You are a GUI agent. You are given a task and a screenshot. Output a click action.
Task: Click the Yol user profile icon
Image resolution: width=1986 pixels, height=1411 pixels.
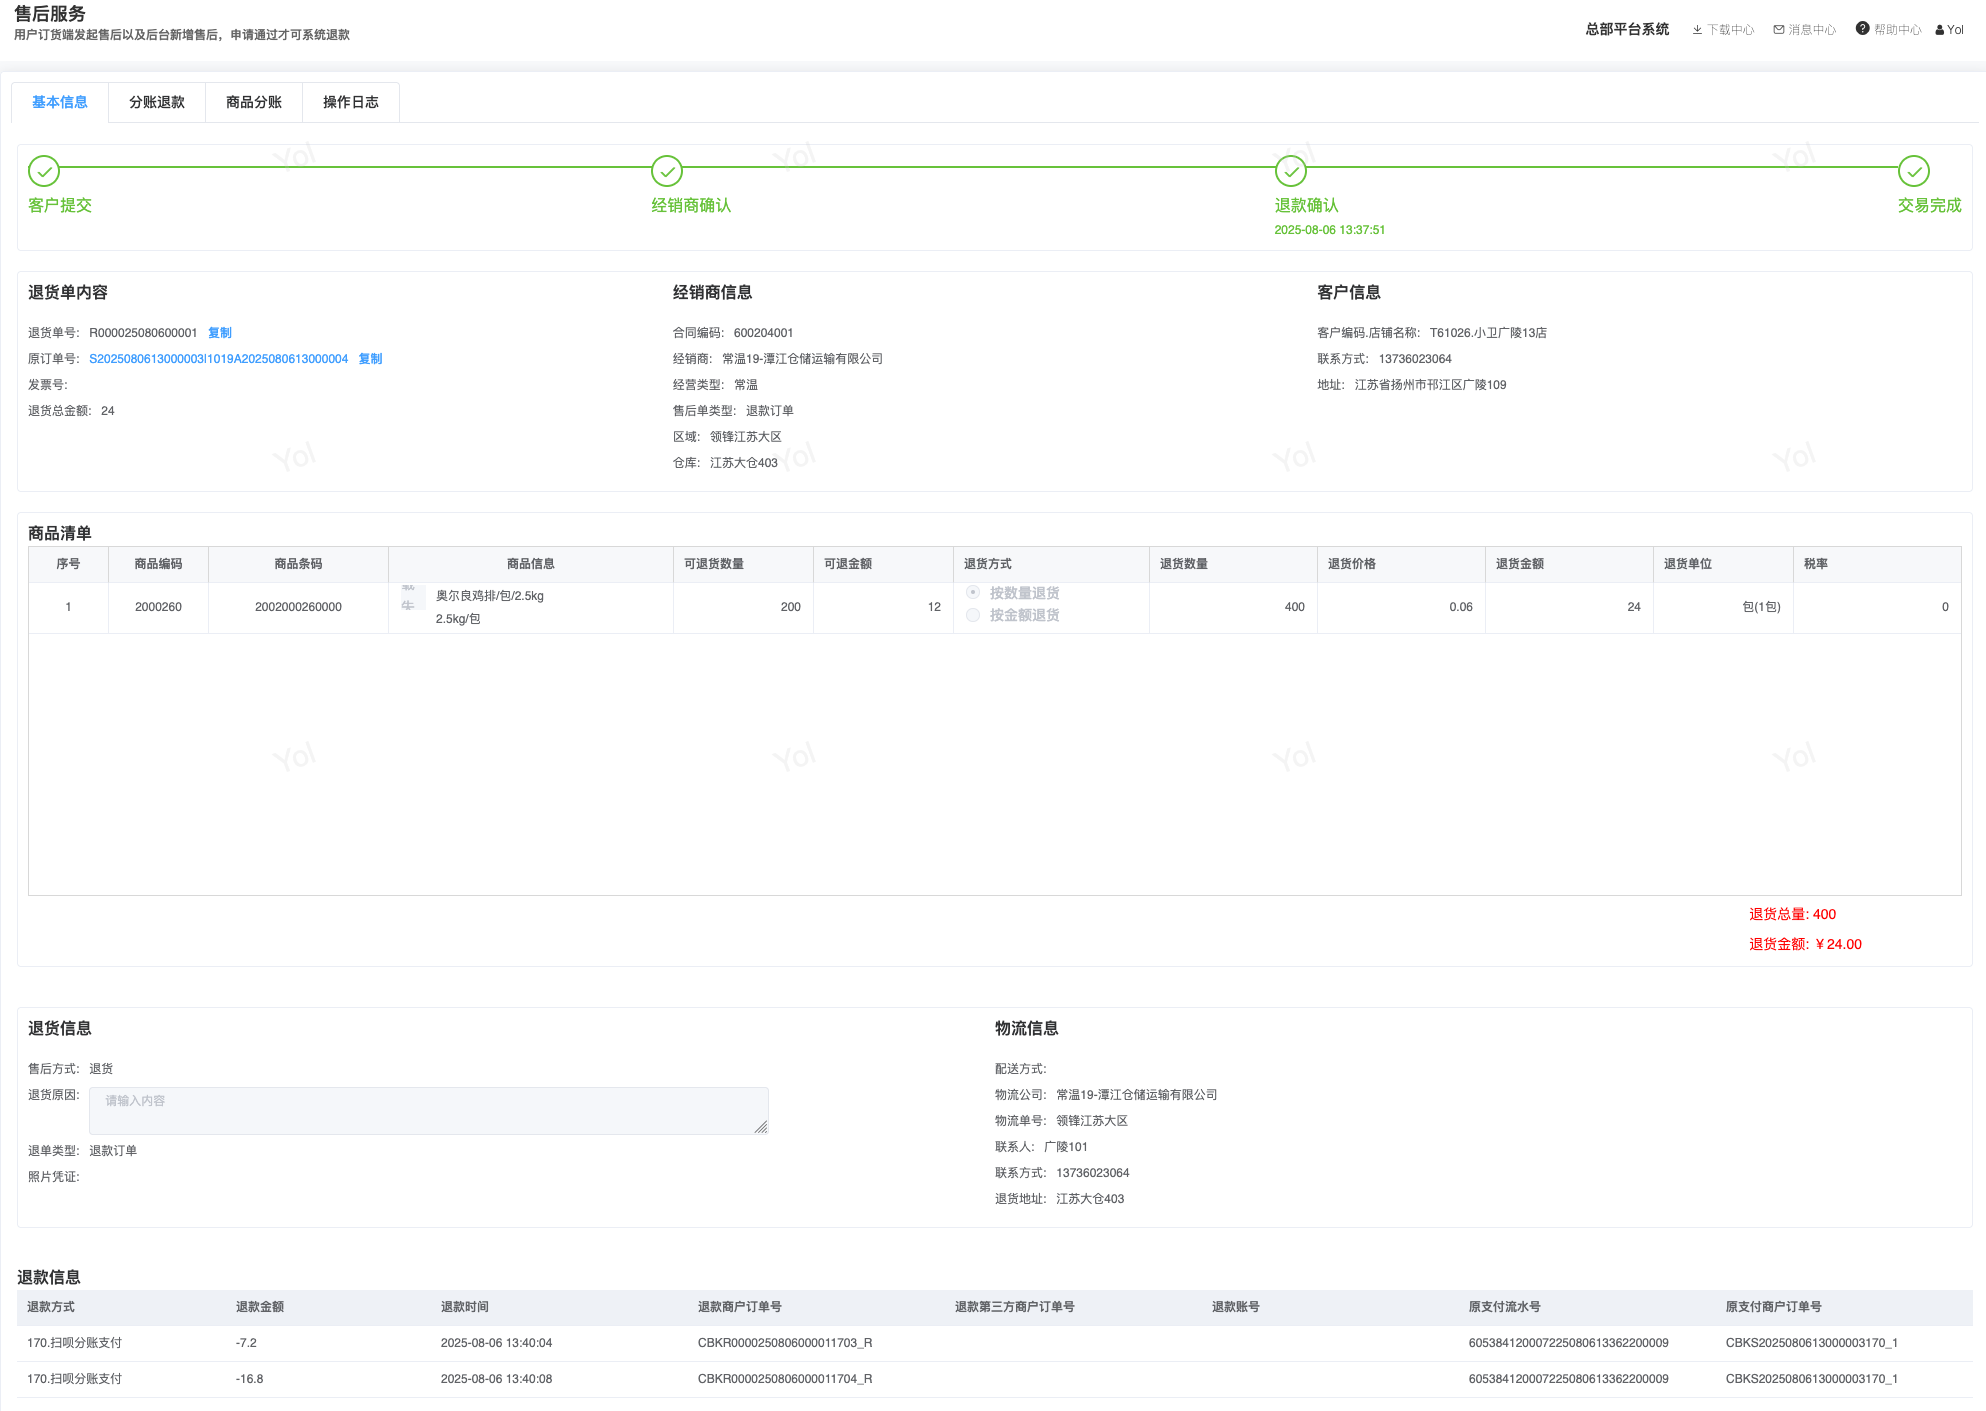(x=1940, y=30)
